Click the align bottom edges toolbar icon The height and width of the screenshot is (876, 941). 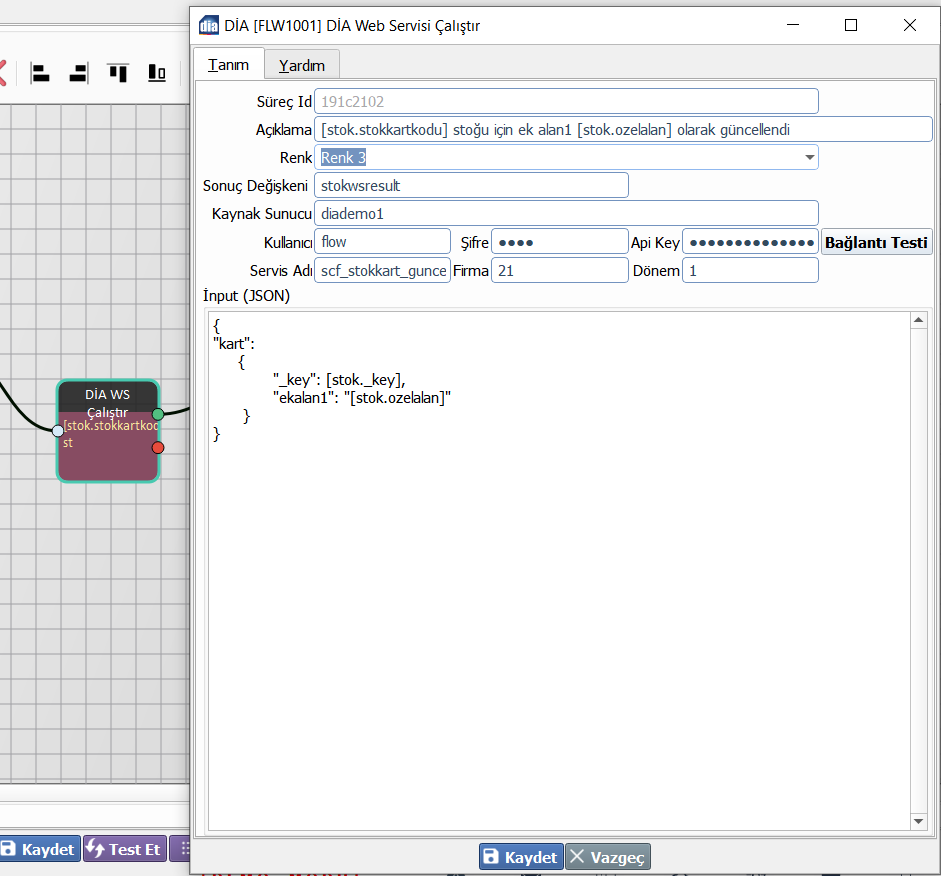[x=157, y=72]
